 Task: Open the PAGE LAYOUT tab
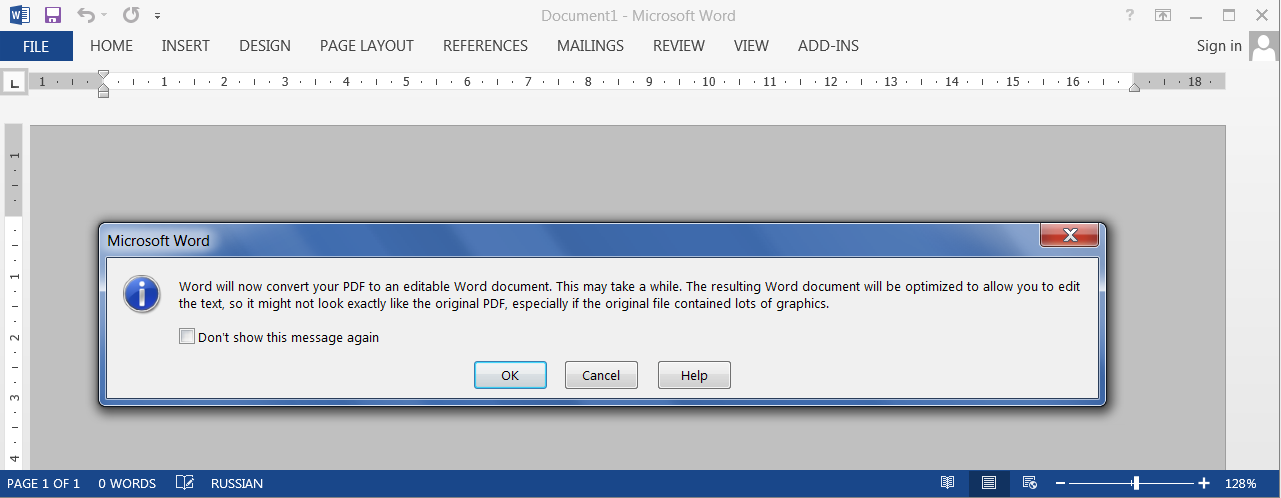pyautogui.click(x=367, y=46)
